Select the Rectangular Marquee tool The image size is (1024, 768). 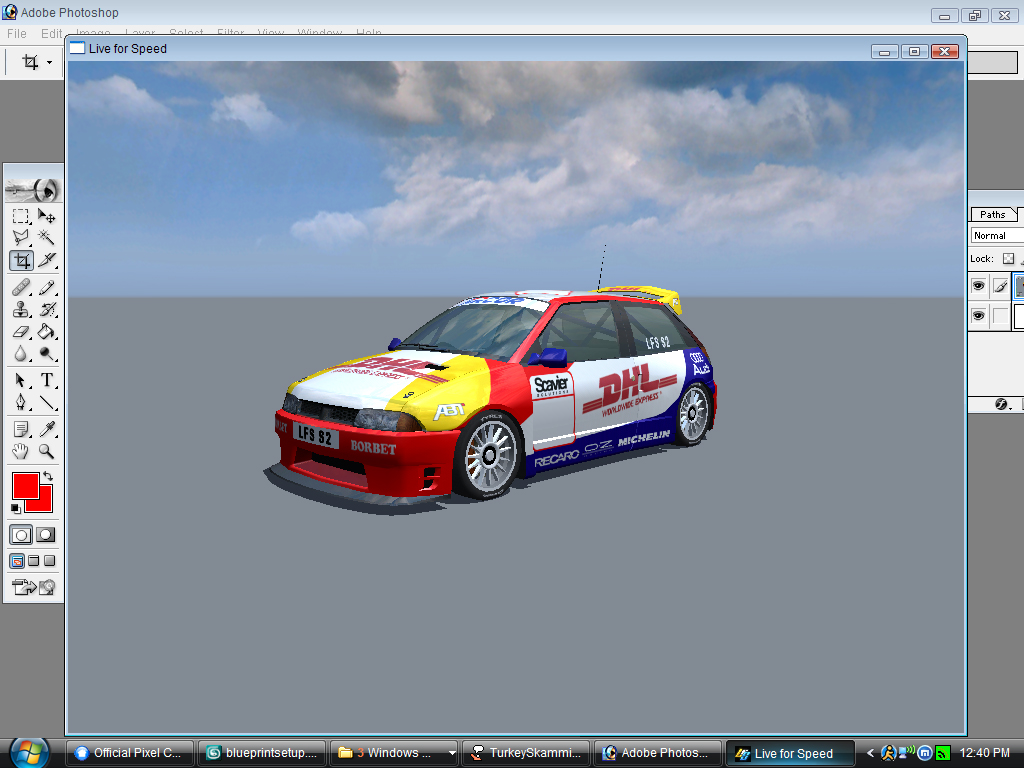20,216
